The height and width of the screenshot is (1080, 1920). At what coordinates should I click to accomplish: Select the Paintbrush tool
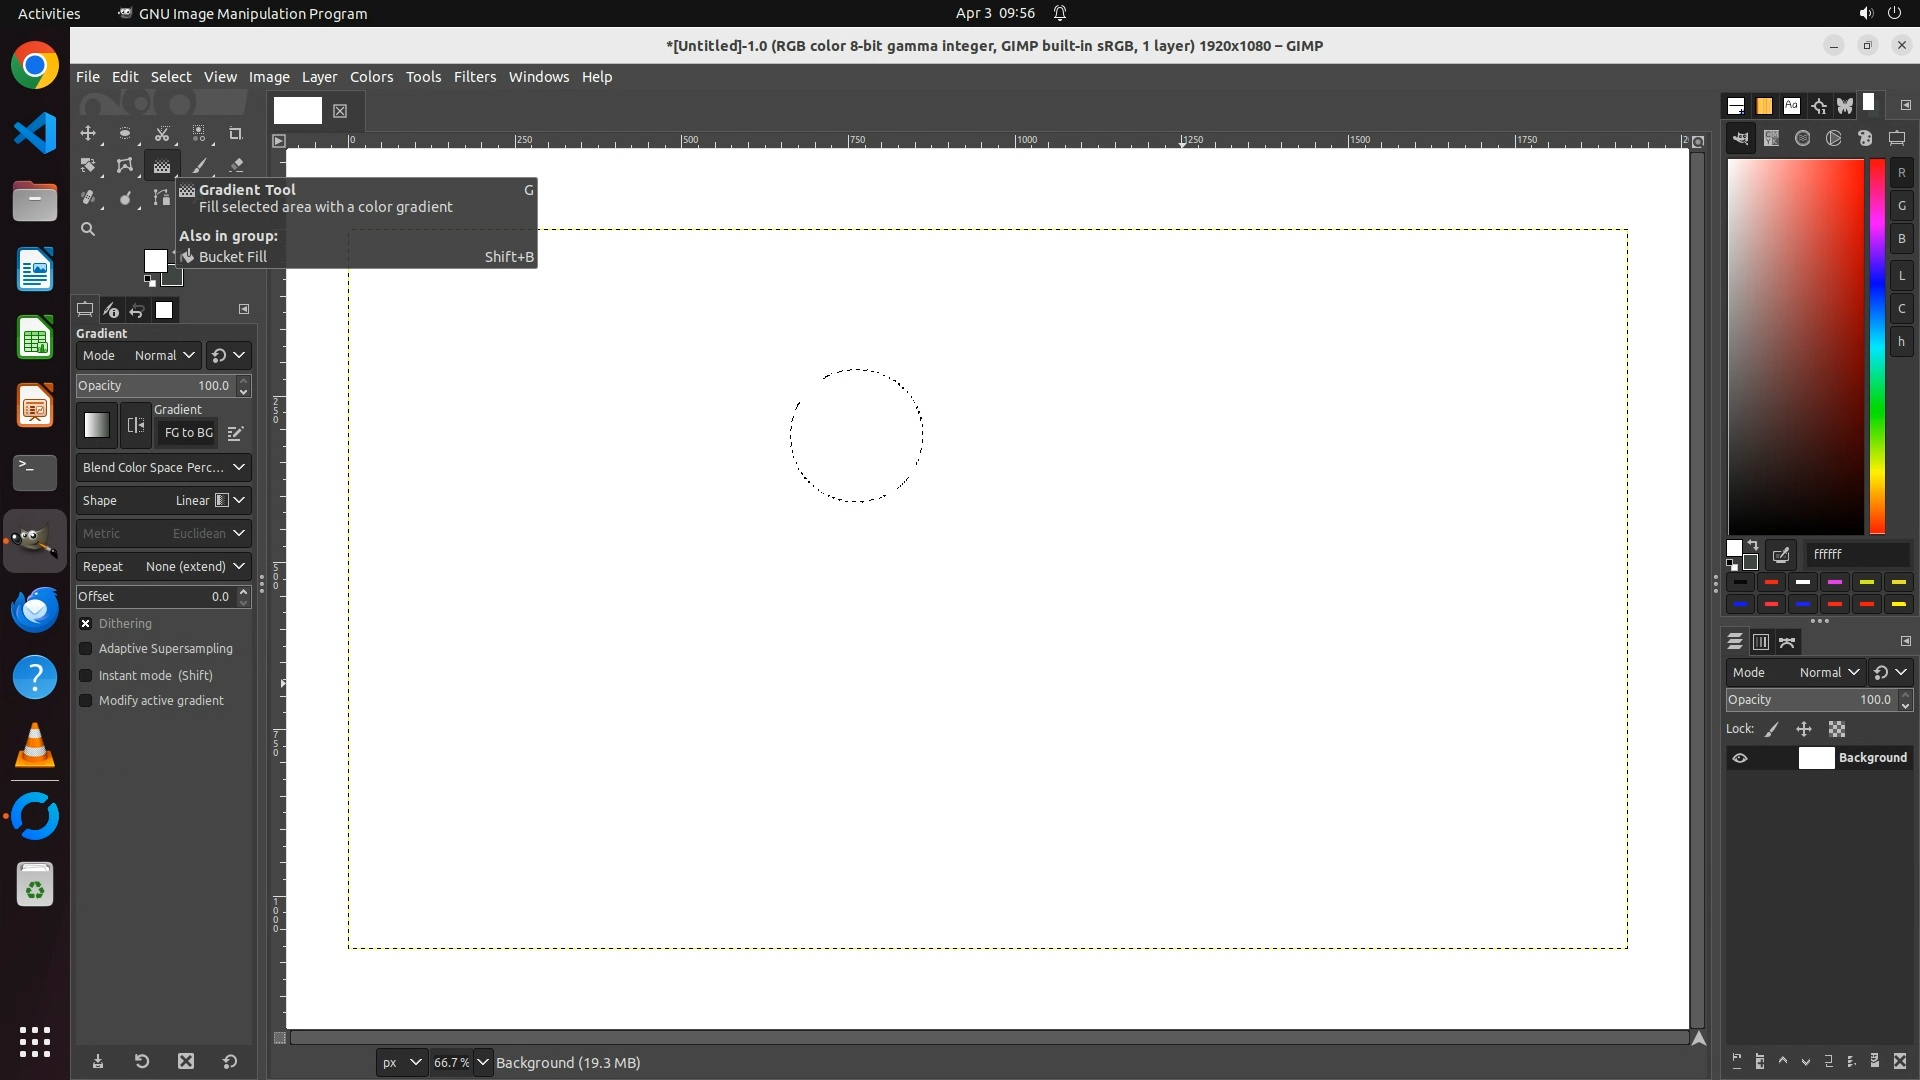(199, 166)
